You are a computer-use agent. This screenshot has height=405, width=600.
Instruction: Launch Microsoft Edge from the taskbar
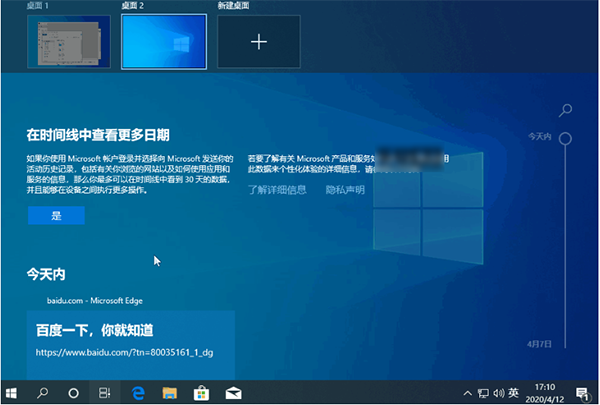[x=137, y=393]
